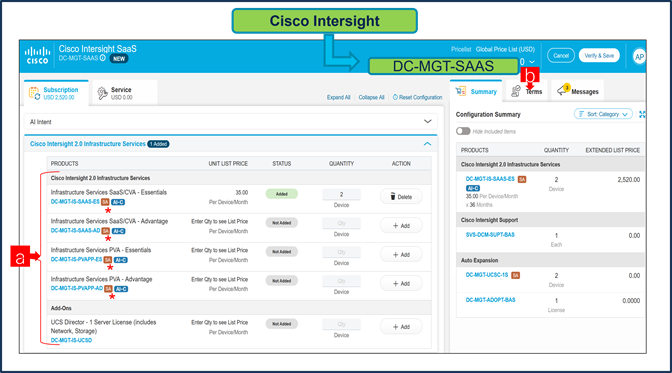Screen dimensions: 672x373
Task: Click the 2,520.00 extended list price
Action: point(628,180)
